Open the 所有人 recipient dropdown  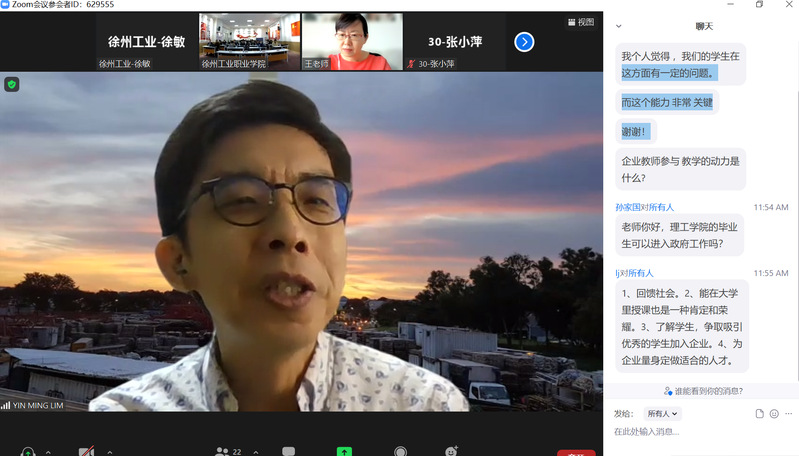coord(662,413)
